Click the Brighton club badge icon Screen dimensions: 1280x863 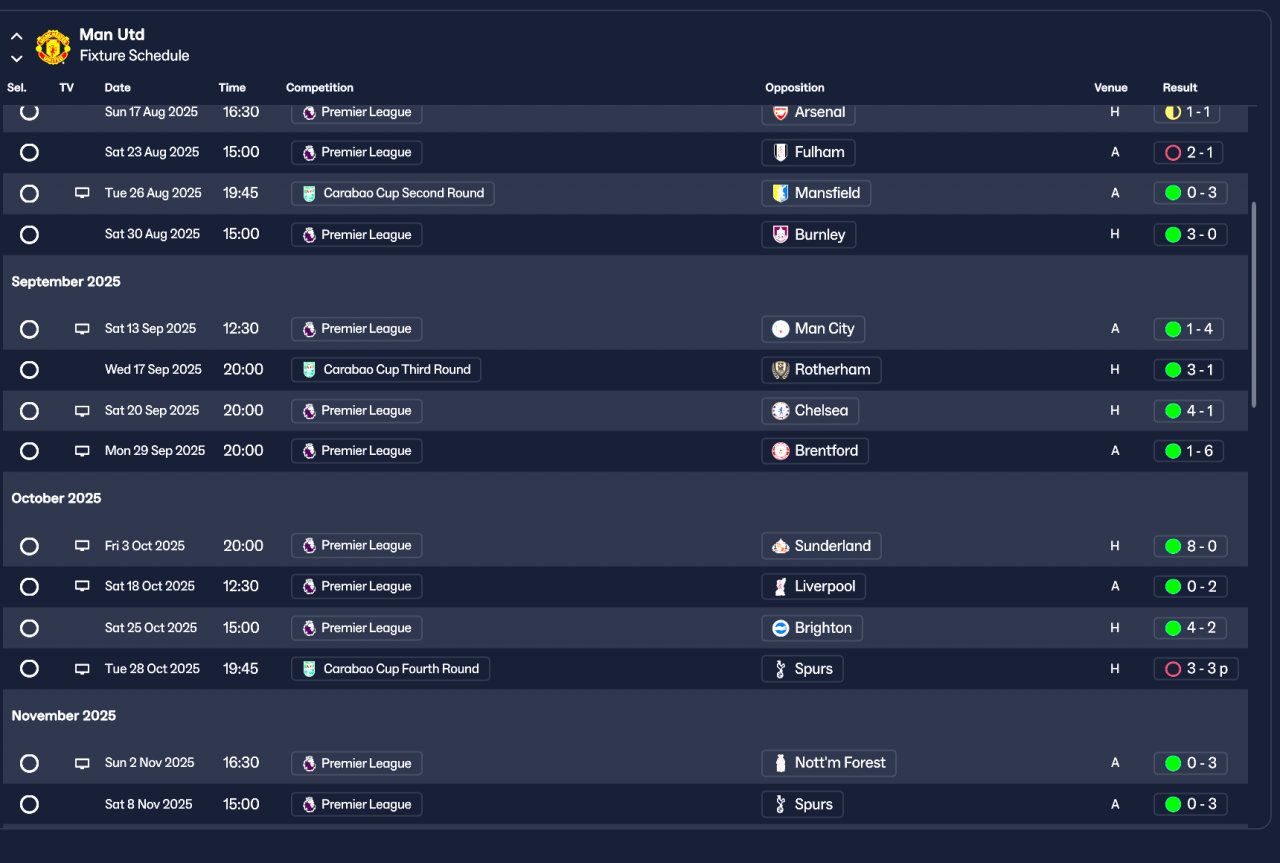point(780,628)
